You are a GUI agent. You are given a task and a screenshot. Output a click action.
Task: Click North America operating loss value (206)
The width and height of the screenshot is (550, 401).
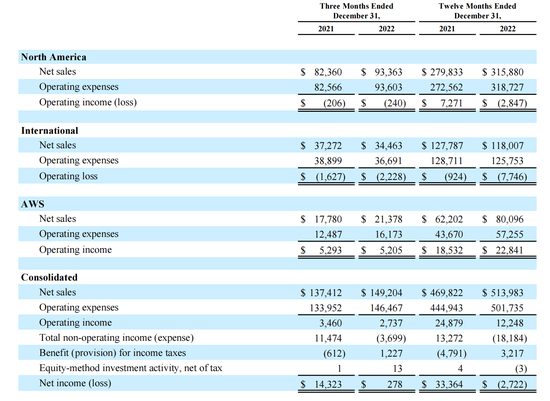coord(334,103)
